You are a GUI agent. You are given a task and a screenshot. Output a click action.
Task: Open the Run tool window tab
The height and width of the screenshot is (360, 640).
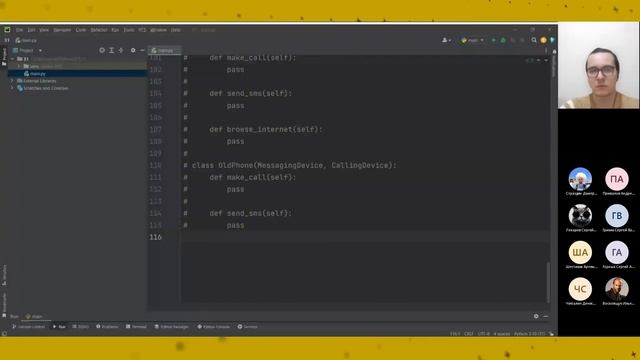point(59,327)
